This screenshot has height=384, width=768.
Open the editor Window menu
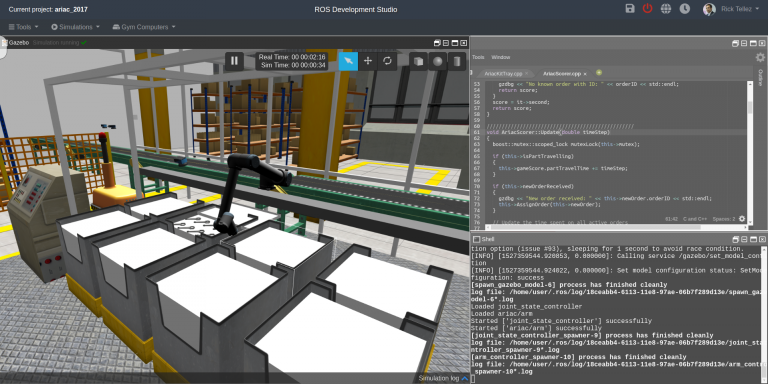click(x=501, y=57)
